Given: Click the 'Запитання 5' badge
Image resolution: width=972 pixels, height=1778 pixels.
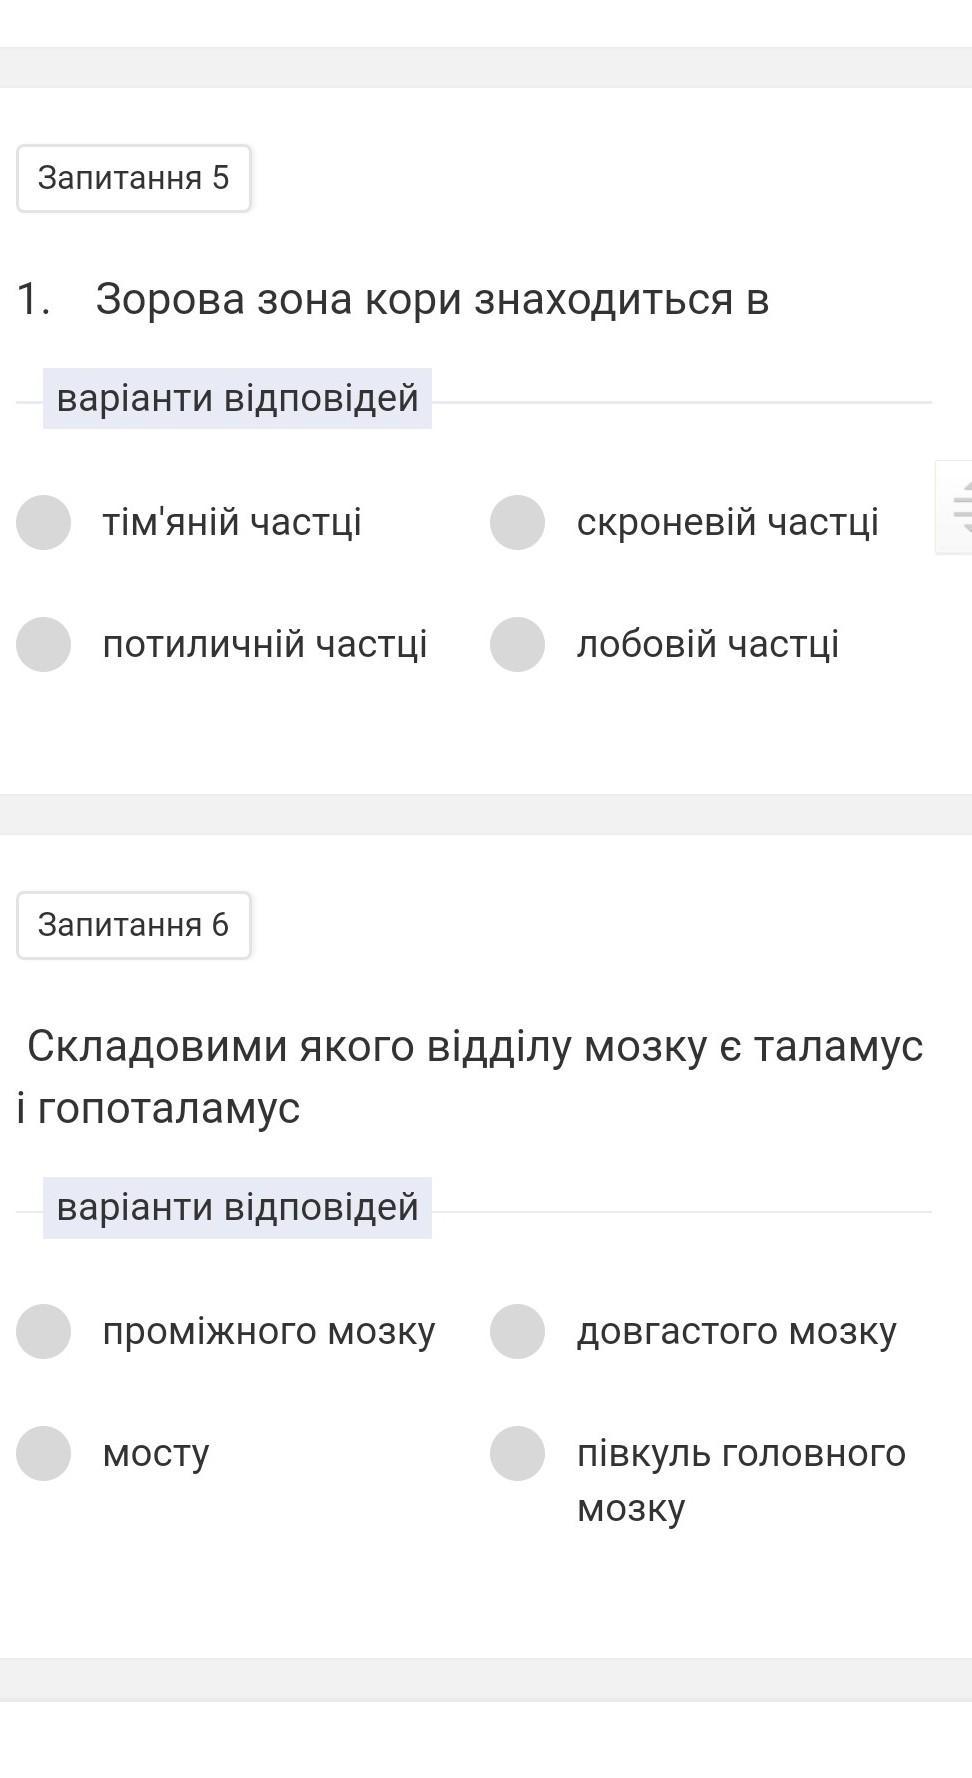Looking at the screenshot, I should [133, 178].
